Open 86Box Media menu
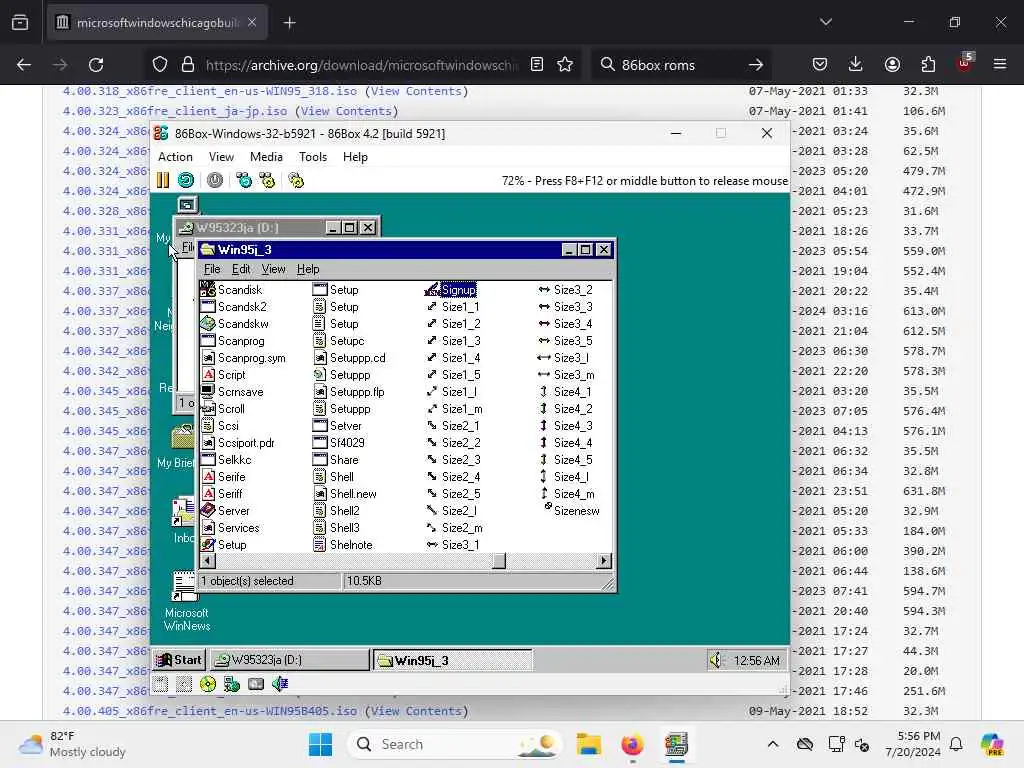 coord(266,157)
